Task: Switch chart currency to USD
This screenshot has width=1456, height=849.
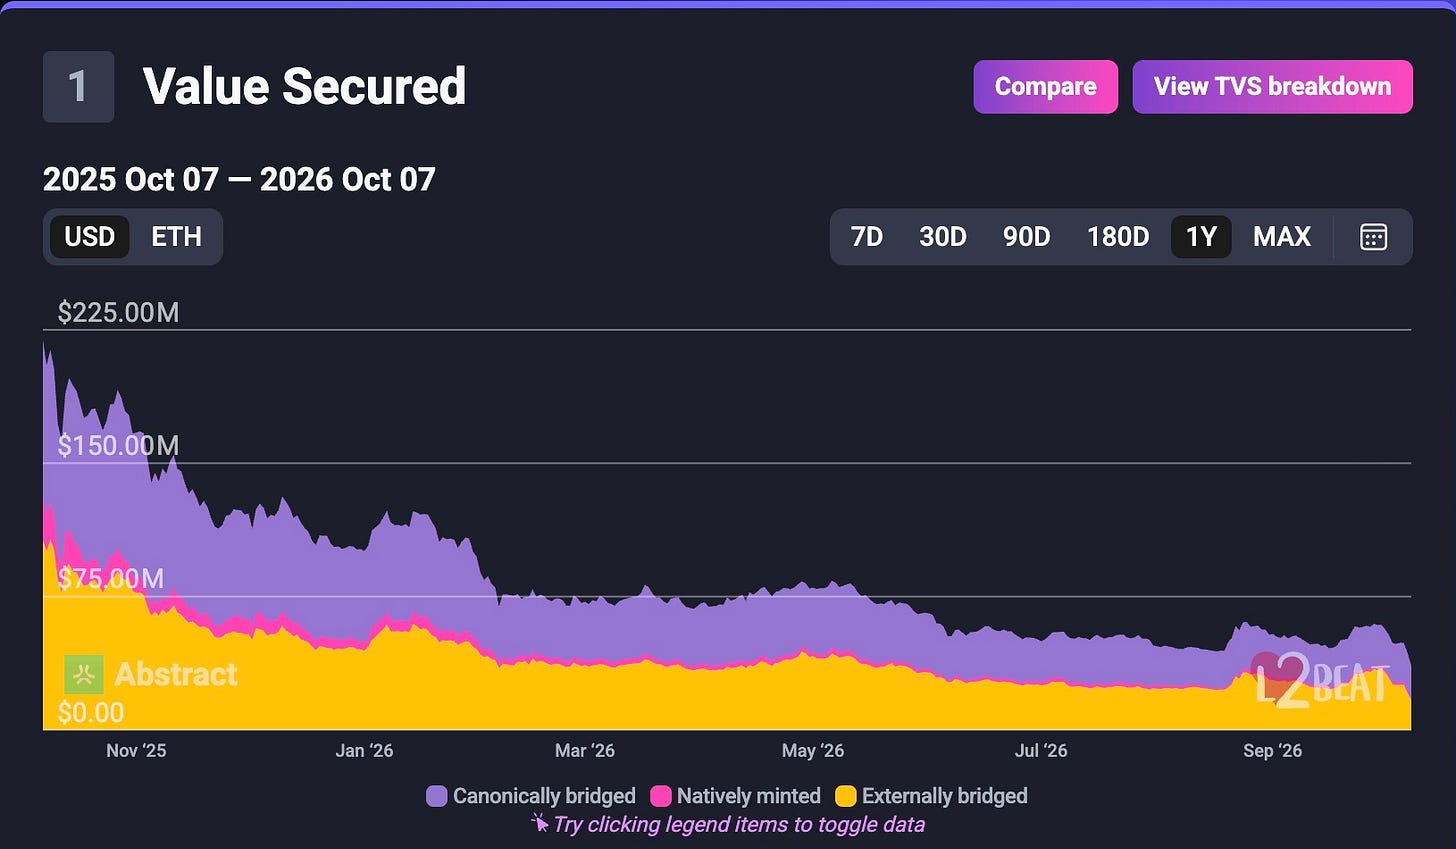Action: (x=90, y=237)
